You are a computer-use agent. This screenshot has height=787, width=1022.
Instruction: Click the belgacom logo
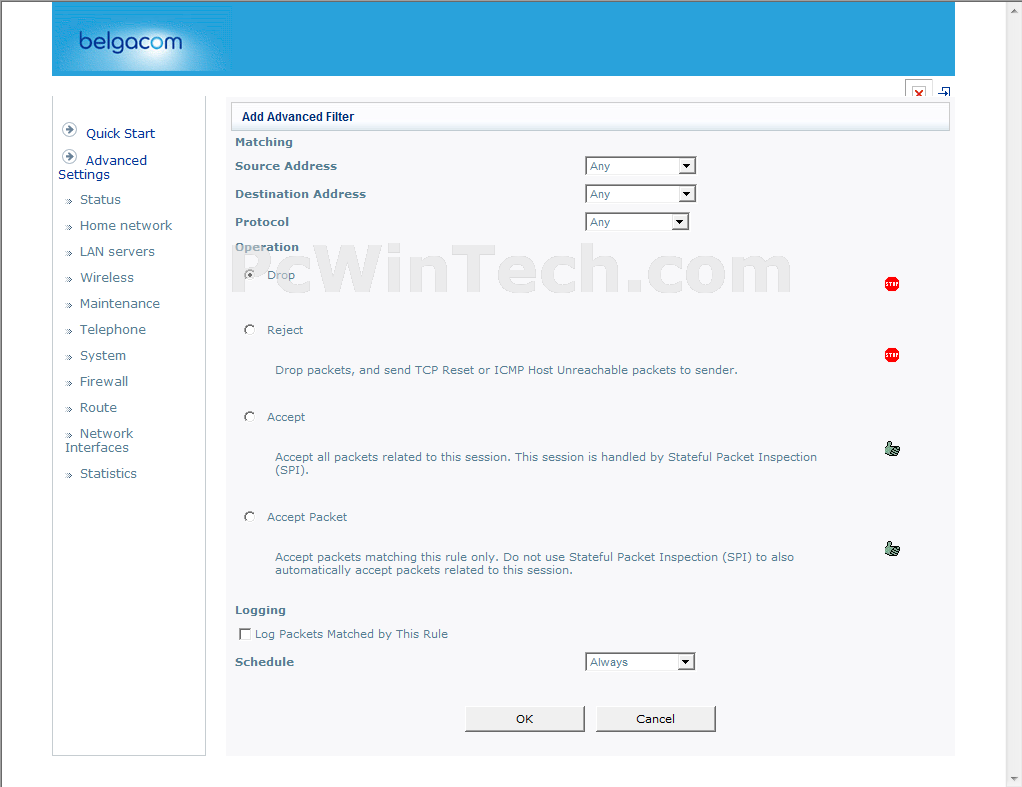[131, 42]
